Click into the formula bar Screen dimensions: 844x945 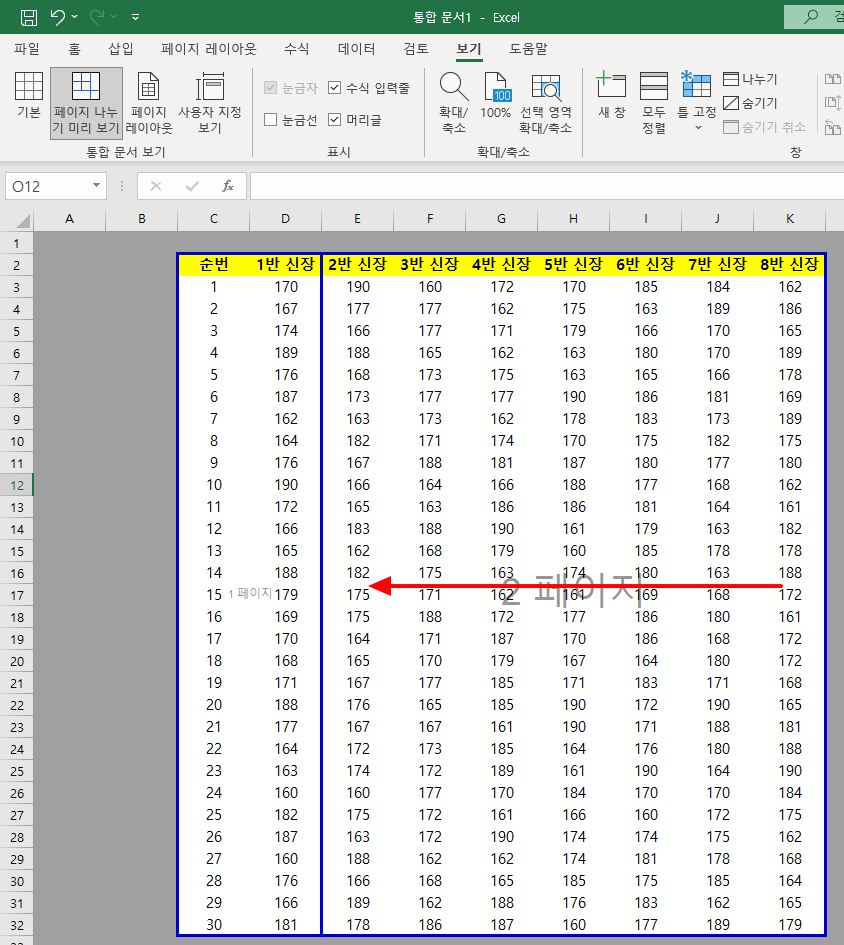(x=546, y=186)
